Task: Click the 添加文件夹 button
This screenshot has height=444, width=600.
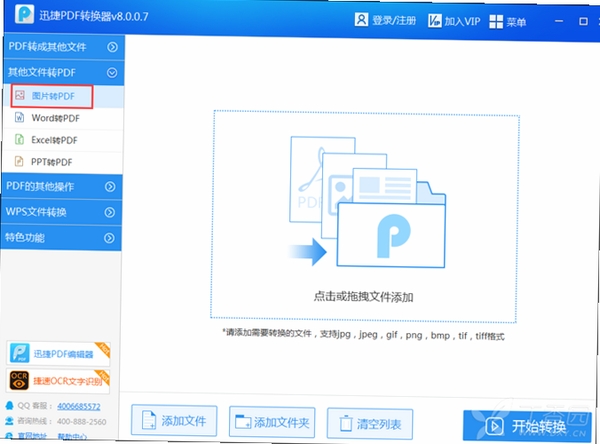Action: point(272,423)
